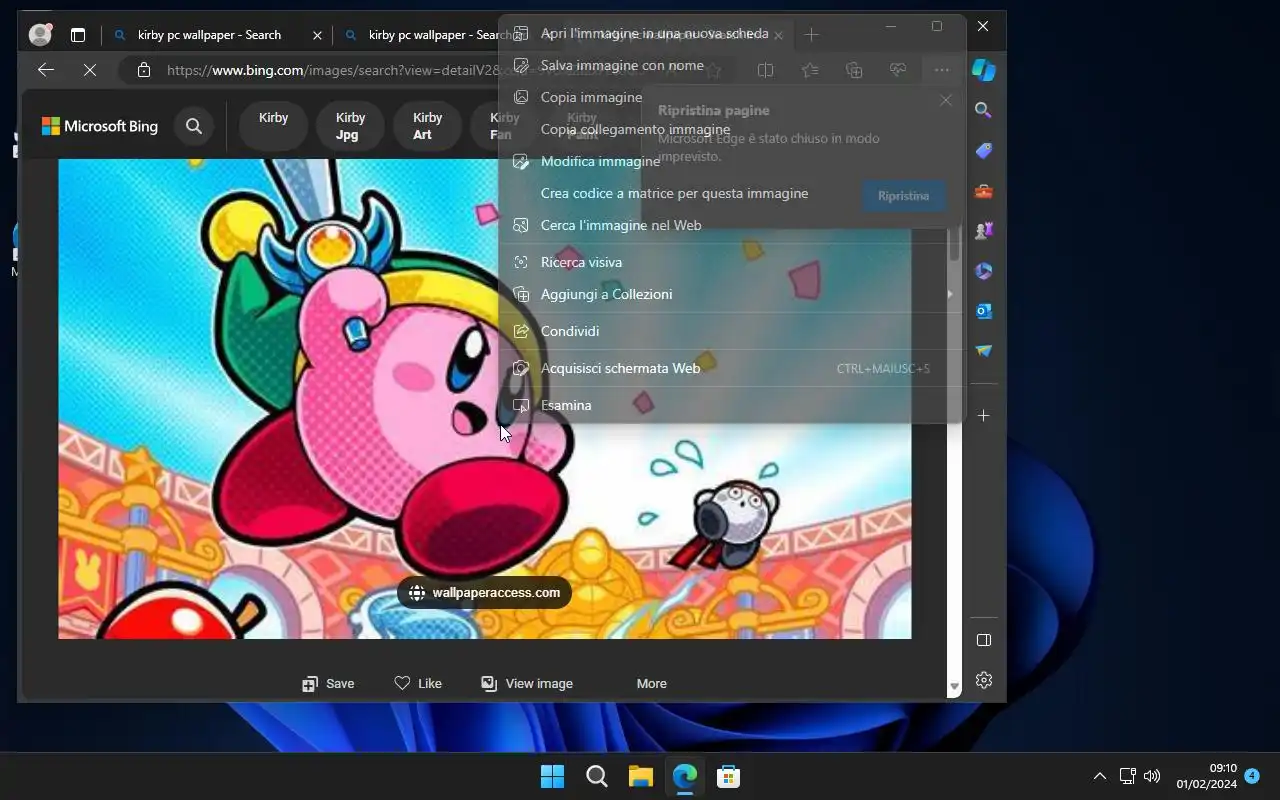1280x800 pixels.
Task: Choose Esamina from the context menu
Action: click(732, 405)
